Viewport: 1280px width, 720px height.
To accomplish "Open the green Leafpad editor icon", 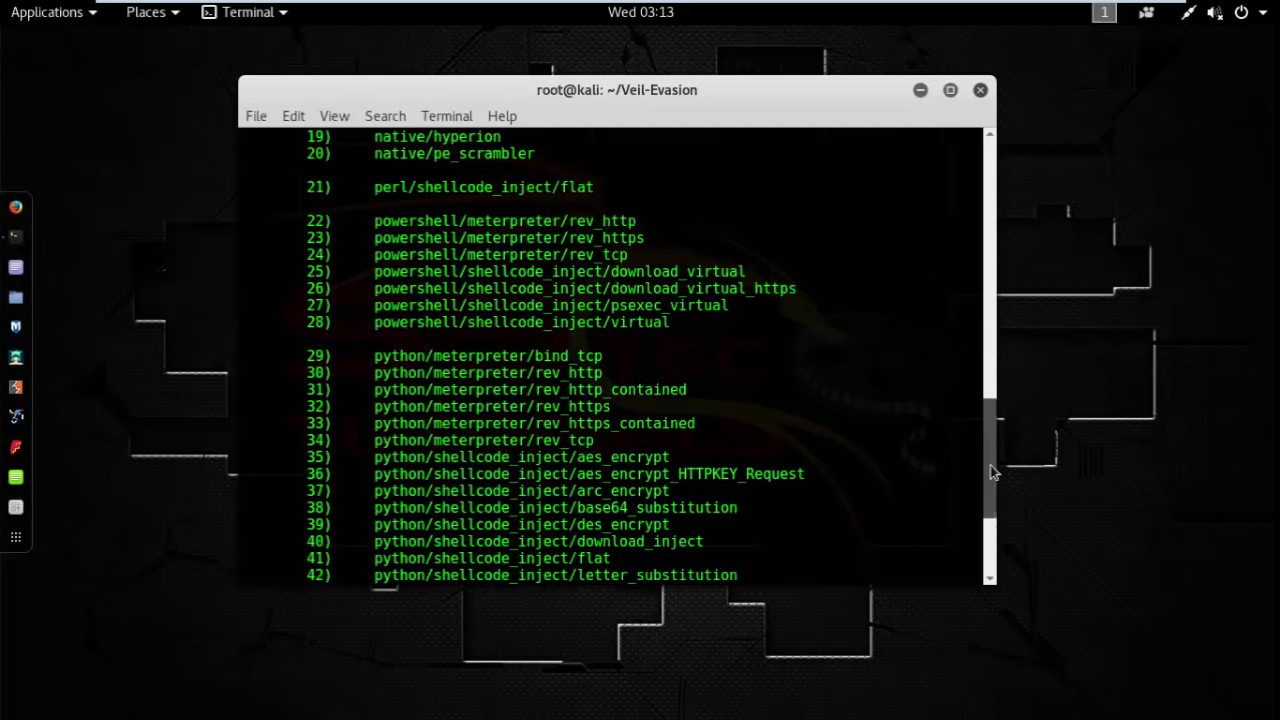I will [x=16, y=477].
